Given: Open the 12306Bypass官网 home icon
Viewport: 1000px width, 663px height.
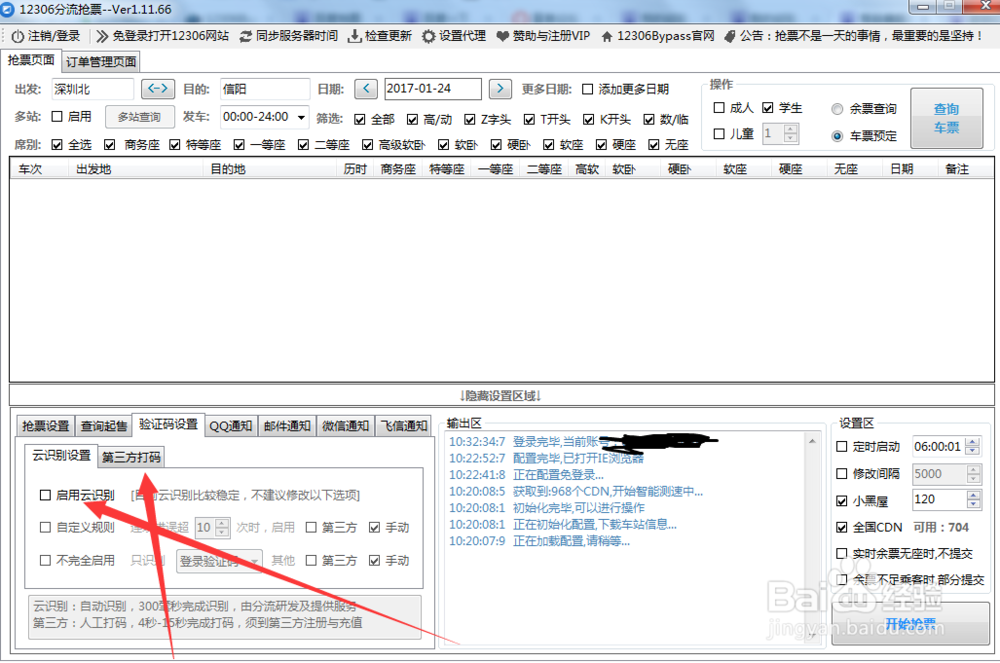Looking at the screenshot, I should point(607,36).
